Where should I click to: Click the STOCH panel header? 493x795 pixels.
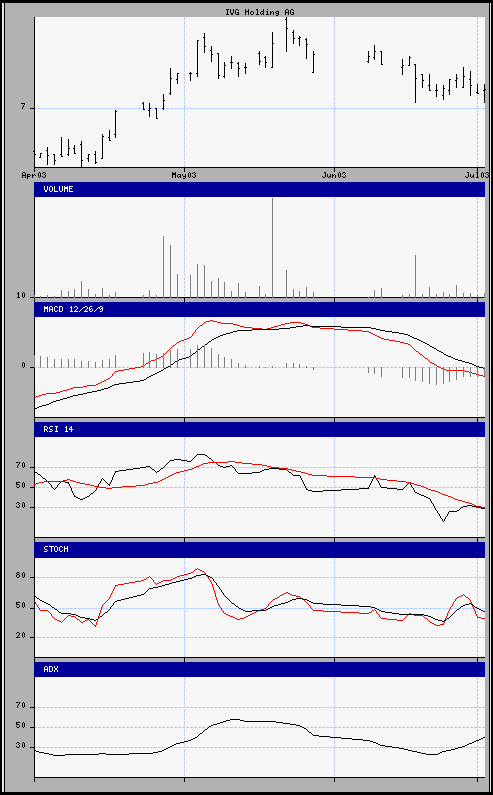click(x=260, y=550)
